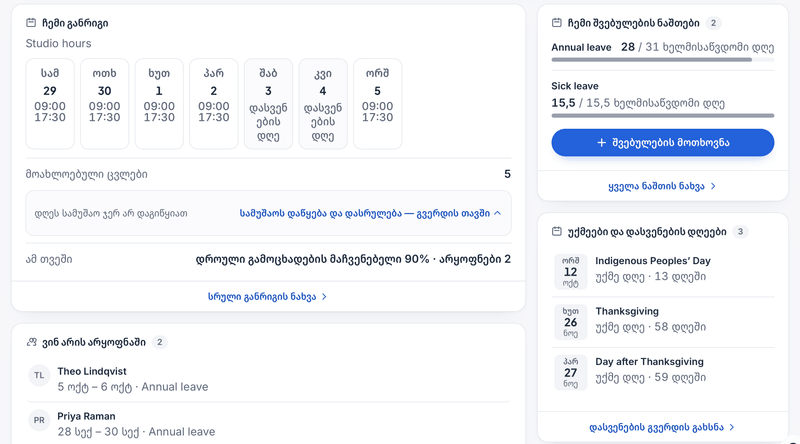The height and width of the screenshot is (444, 800).
Task: Click შვებულების მოთხოვნა button
Action: pyautogui.click(x=663, y=142)
